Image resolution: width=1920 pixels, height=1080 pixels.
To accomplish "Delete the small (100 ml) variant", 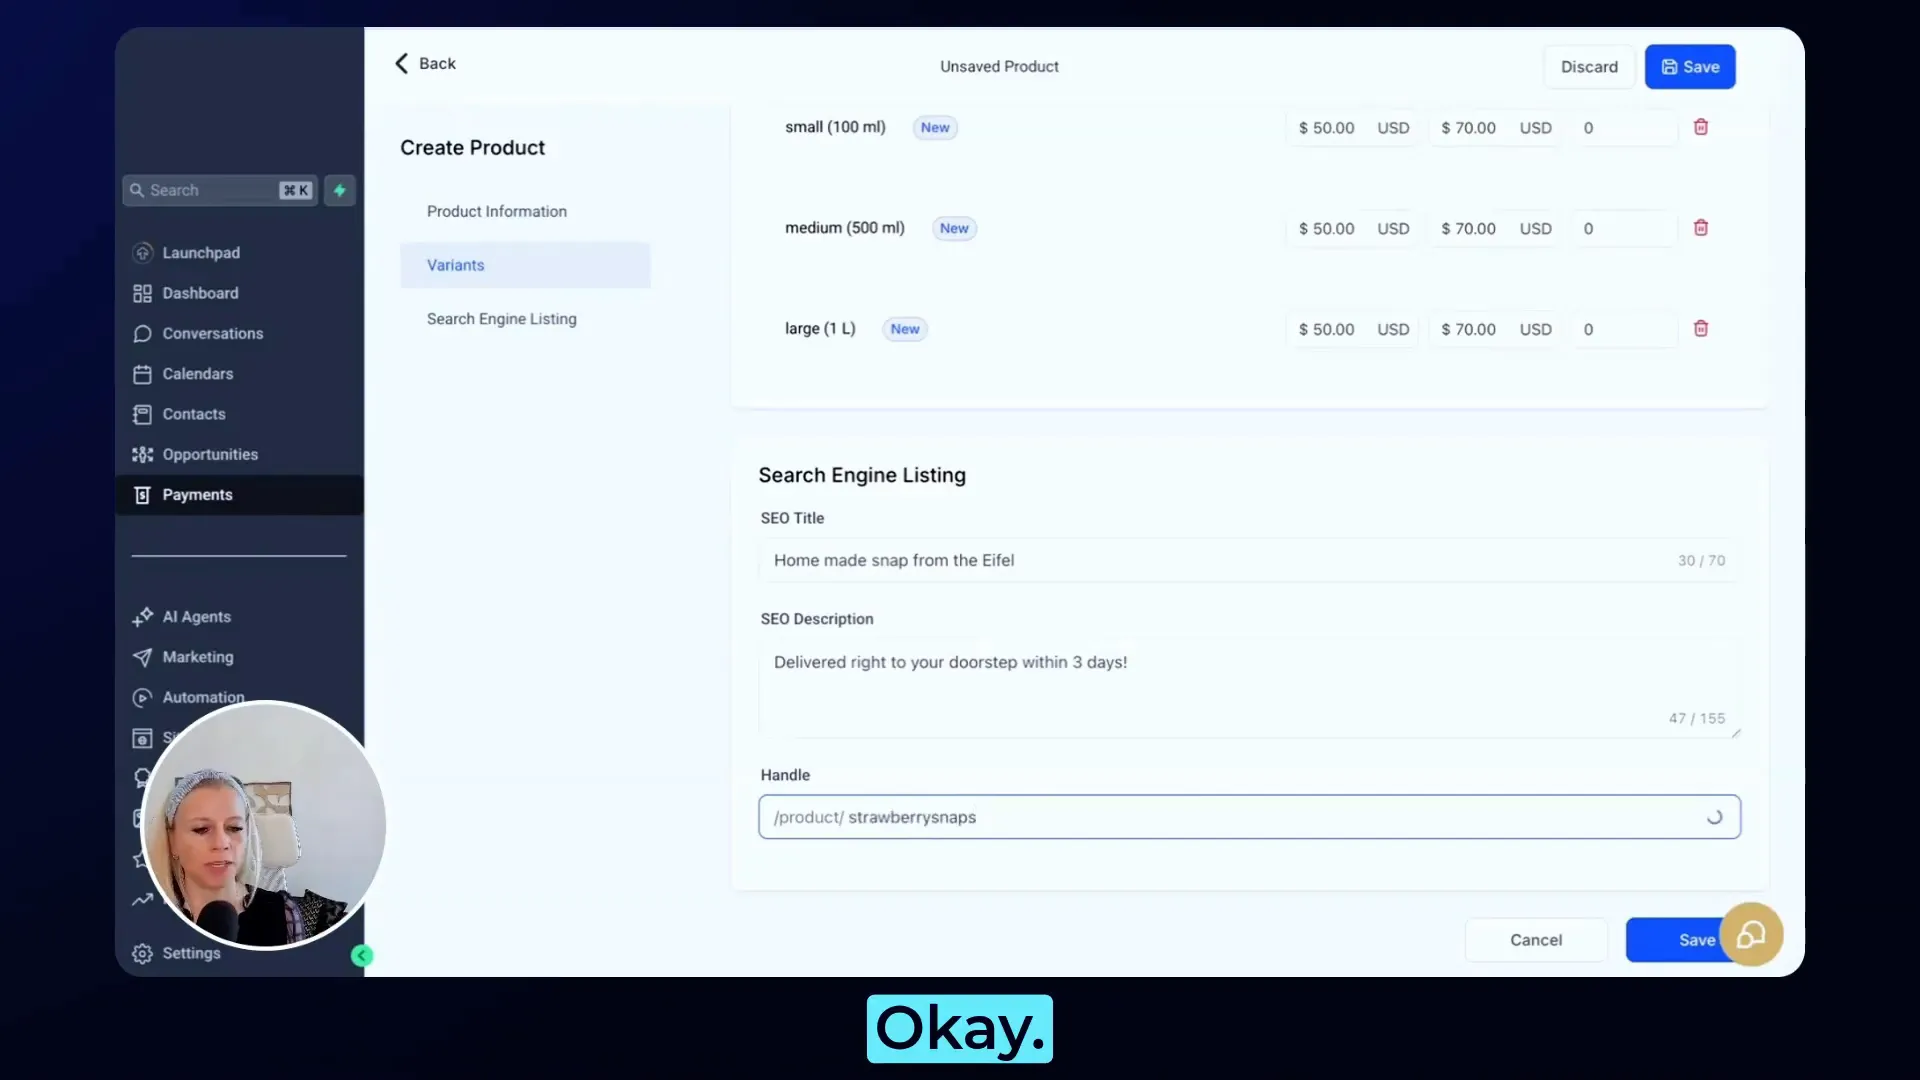I will click(1700, 127).
